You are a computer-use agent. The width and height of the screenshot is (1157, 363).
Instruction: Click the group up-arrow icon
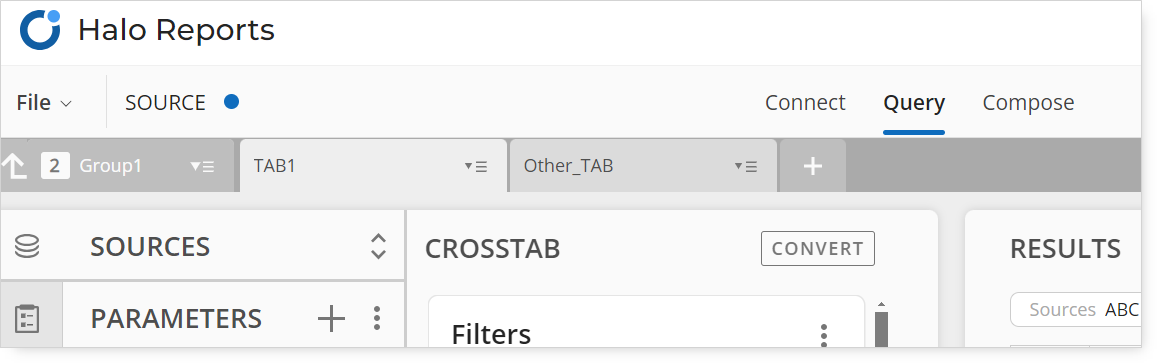[x=15, y=166]
